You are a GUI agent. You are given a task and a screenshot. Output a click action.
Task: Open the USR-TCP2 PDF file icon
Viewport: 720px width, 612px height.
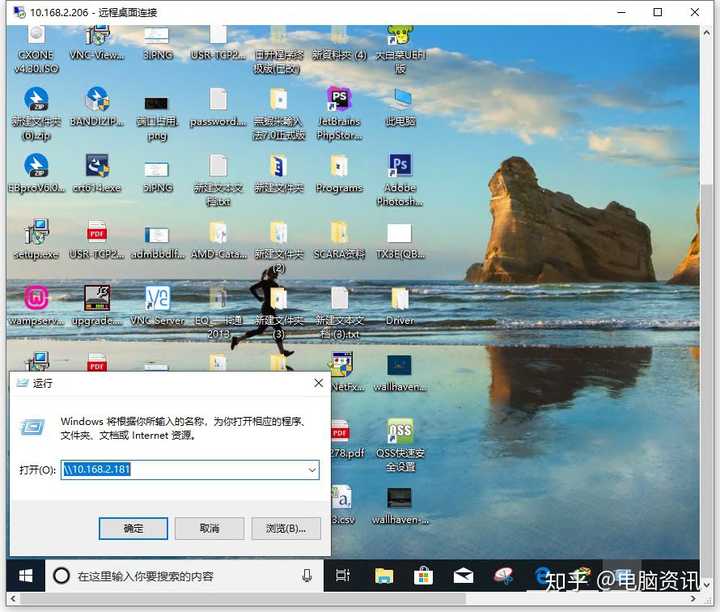[x=97, y=239]
